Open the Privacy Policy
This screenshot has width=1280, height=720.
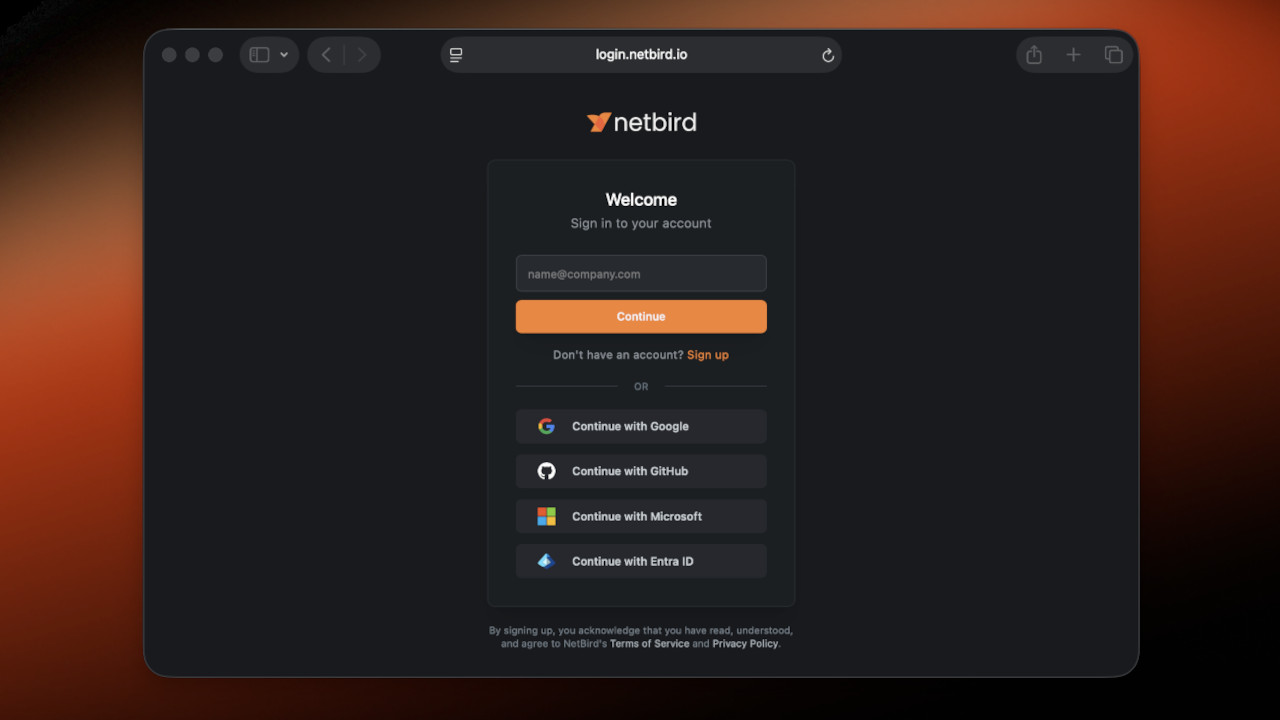click(x=744, y=643)
